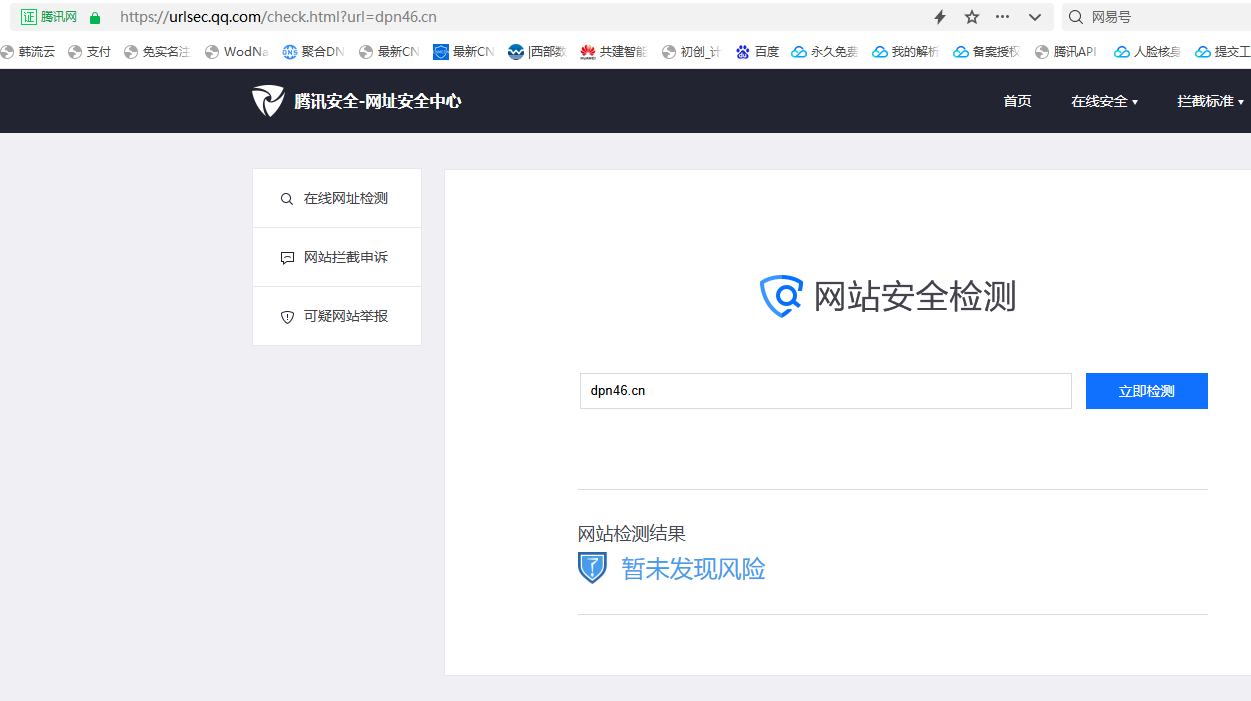Click the 立即检测 button
The height and width of the screenshot is (701, 1251).
tap(1147, 391)
